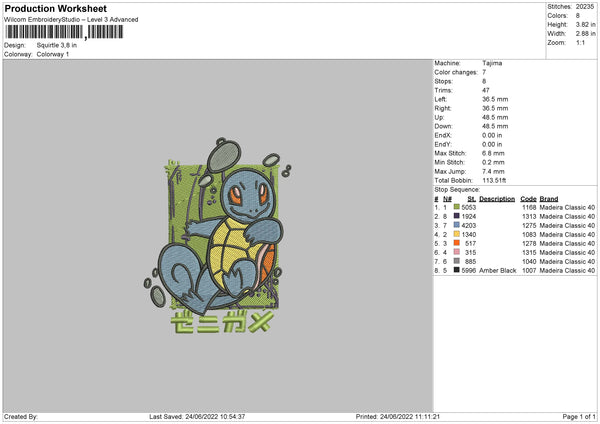The width and height of the screenshot is (600, 424).
Task: Click the 'St.' column header
Action: (471, 199)
